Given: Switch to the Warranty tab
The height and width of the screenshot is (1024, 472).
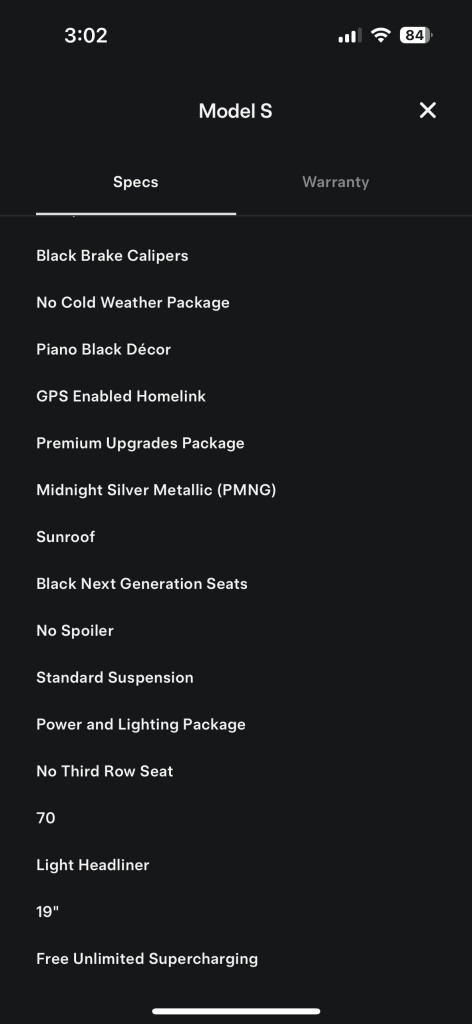Looking at the screenshot, I should [336, 182].
